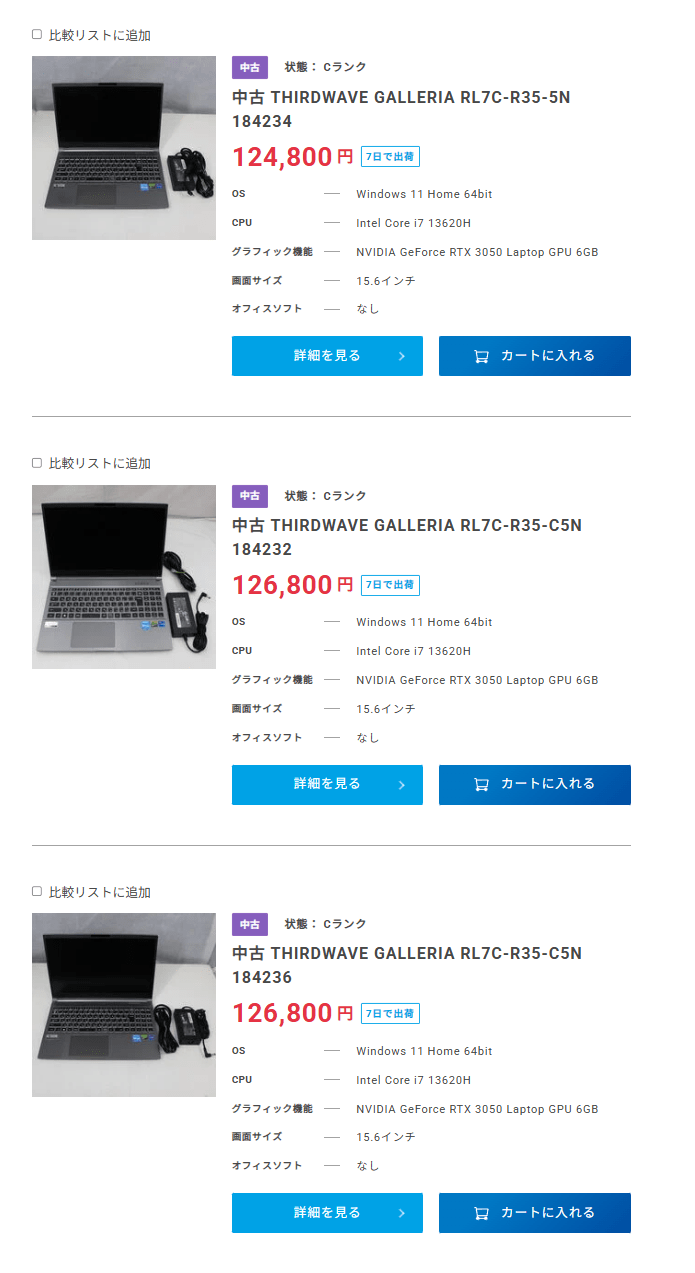Check 比較リストに追加 for GALLERIA 184232
Viewport: 695px width, 1273px height.
coord(37,463)
